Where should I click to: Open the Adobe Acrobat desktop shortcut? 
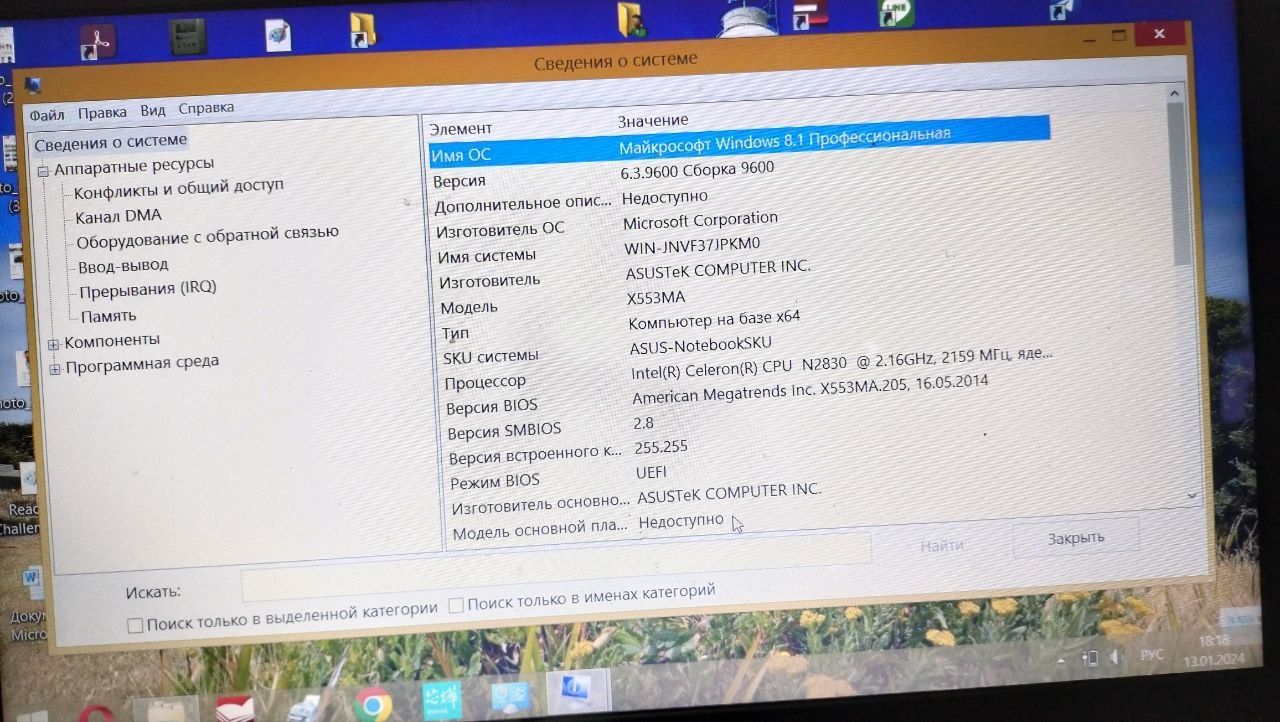click(98, 41)
